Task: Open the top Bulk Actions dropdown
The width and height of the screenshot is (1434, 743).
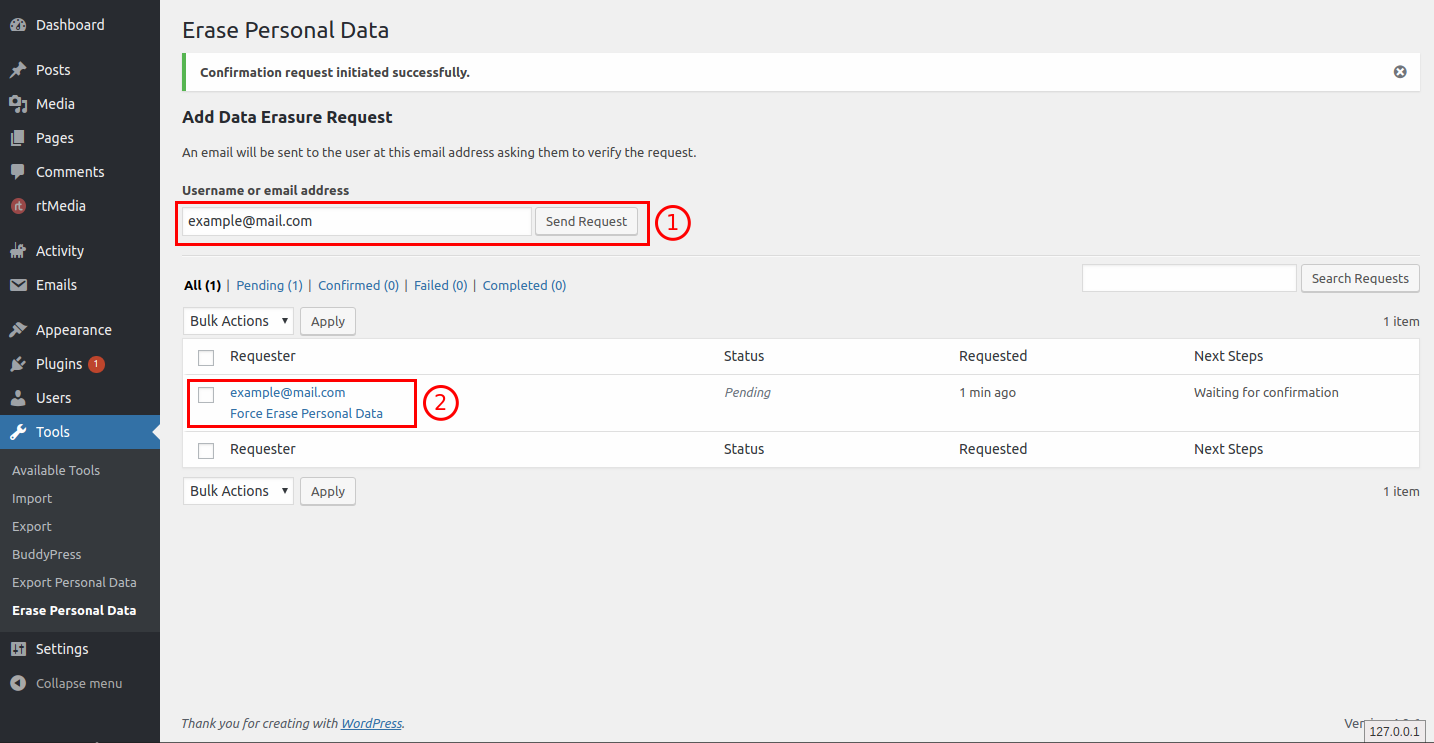Action: (x=238, y=321)
